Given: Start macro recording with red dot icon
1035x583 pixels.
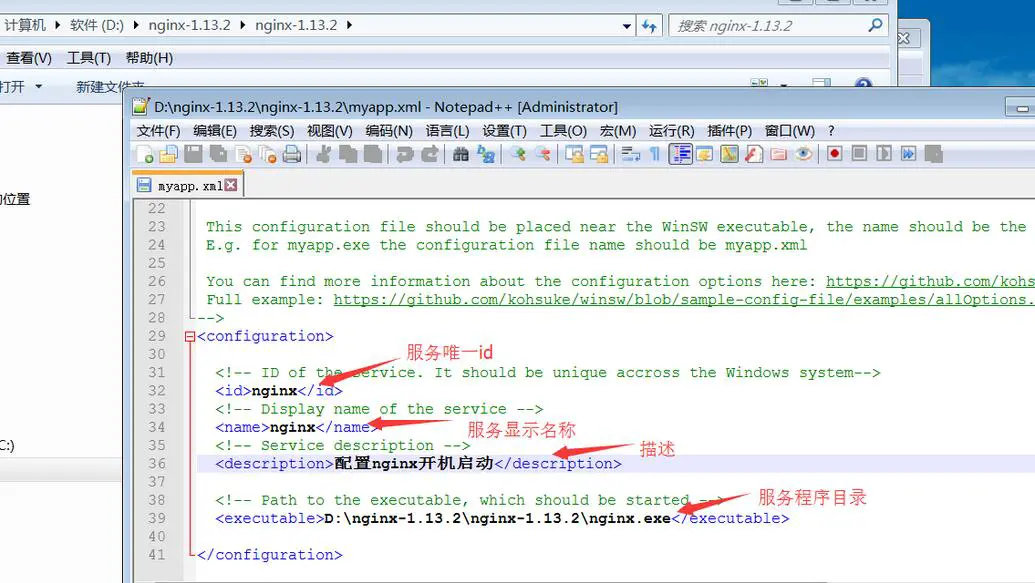Looking at the screenshot, I should pos(834,154).
